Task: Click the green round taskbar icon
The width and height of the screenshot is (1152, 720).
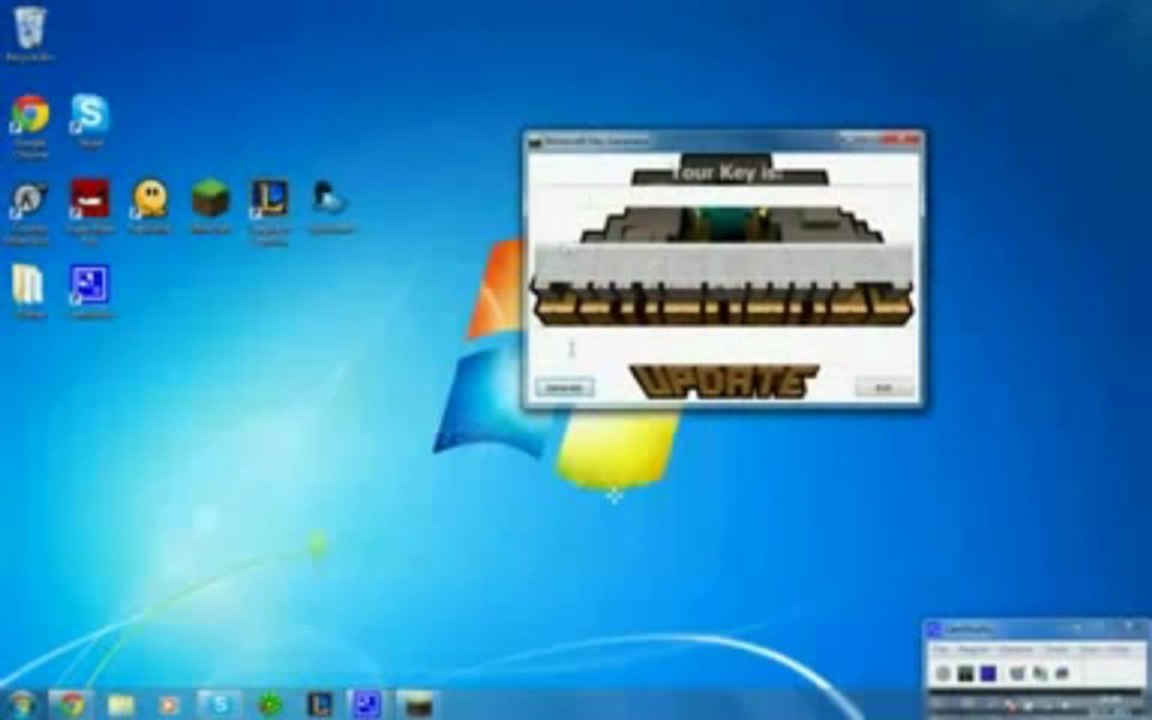Action: [270, 705]
